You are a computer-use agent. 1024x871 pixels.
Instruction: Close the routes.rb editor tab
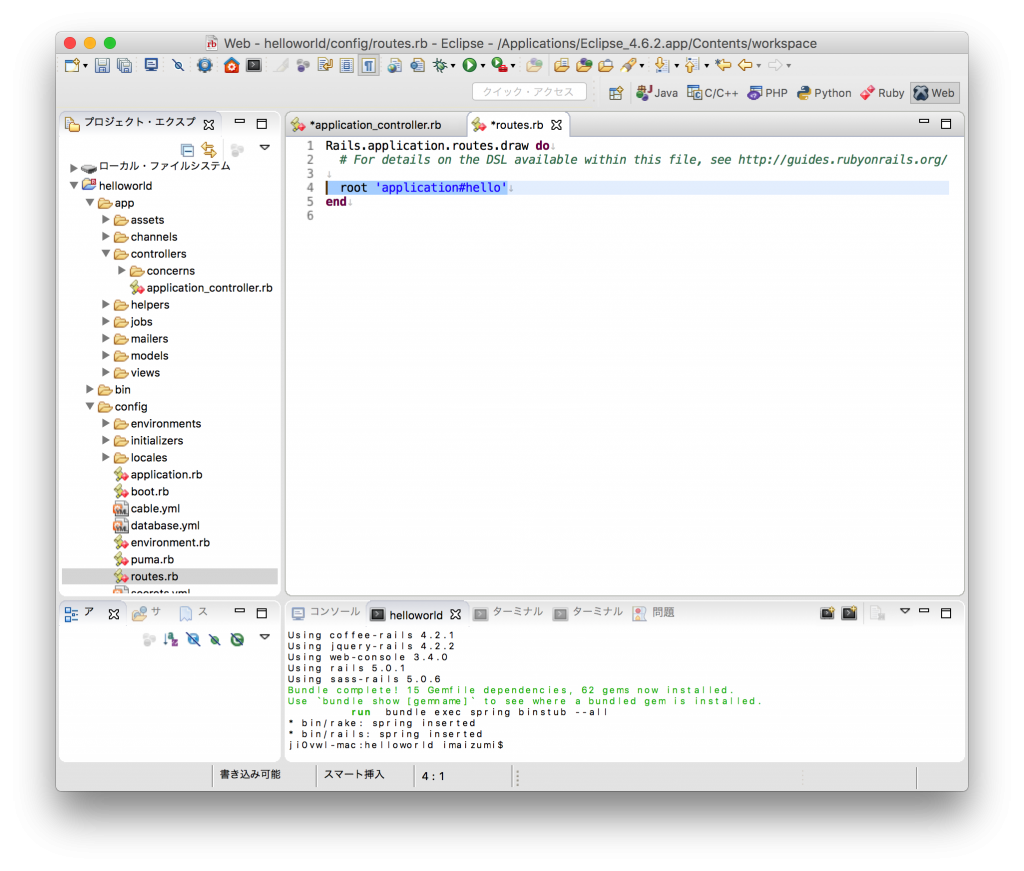tap(556, 125)
